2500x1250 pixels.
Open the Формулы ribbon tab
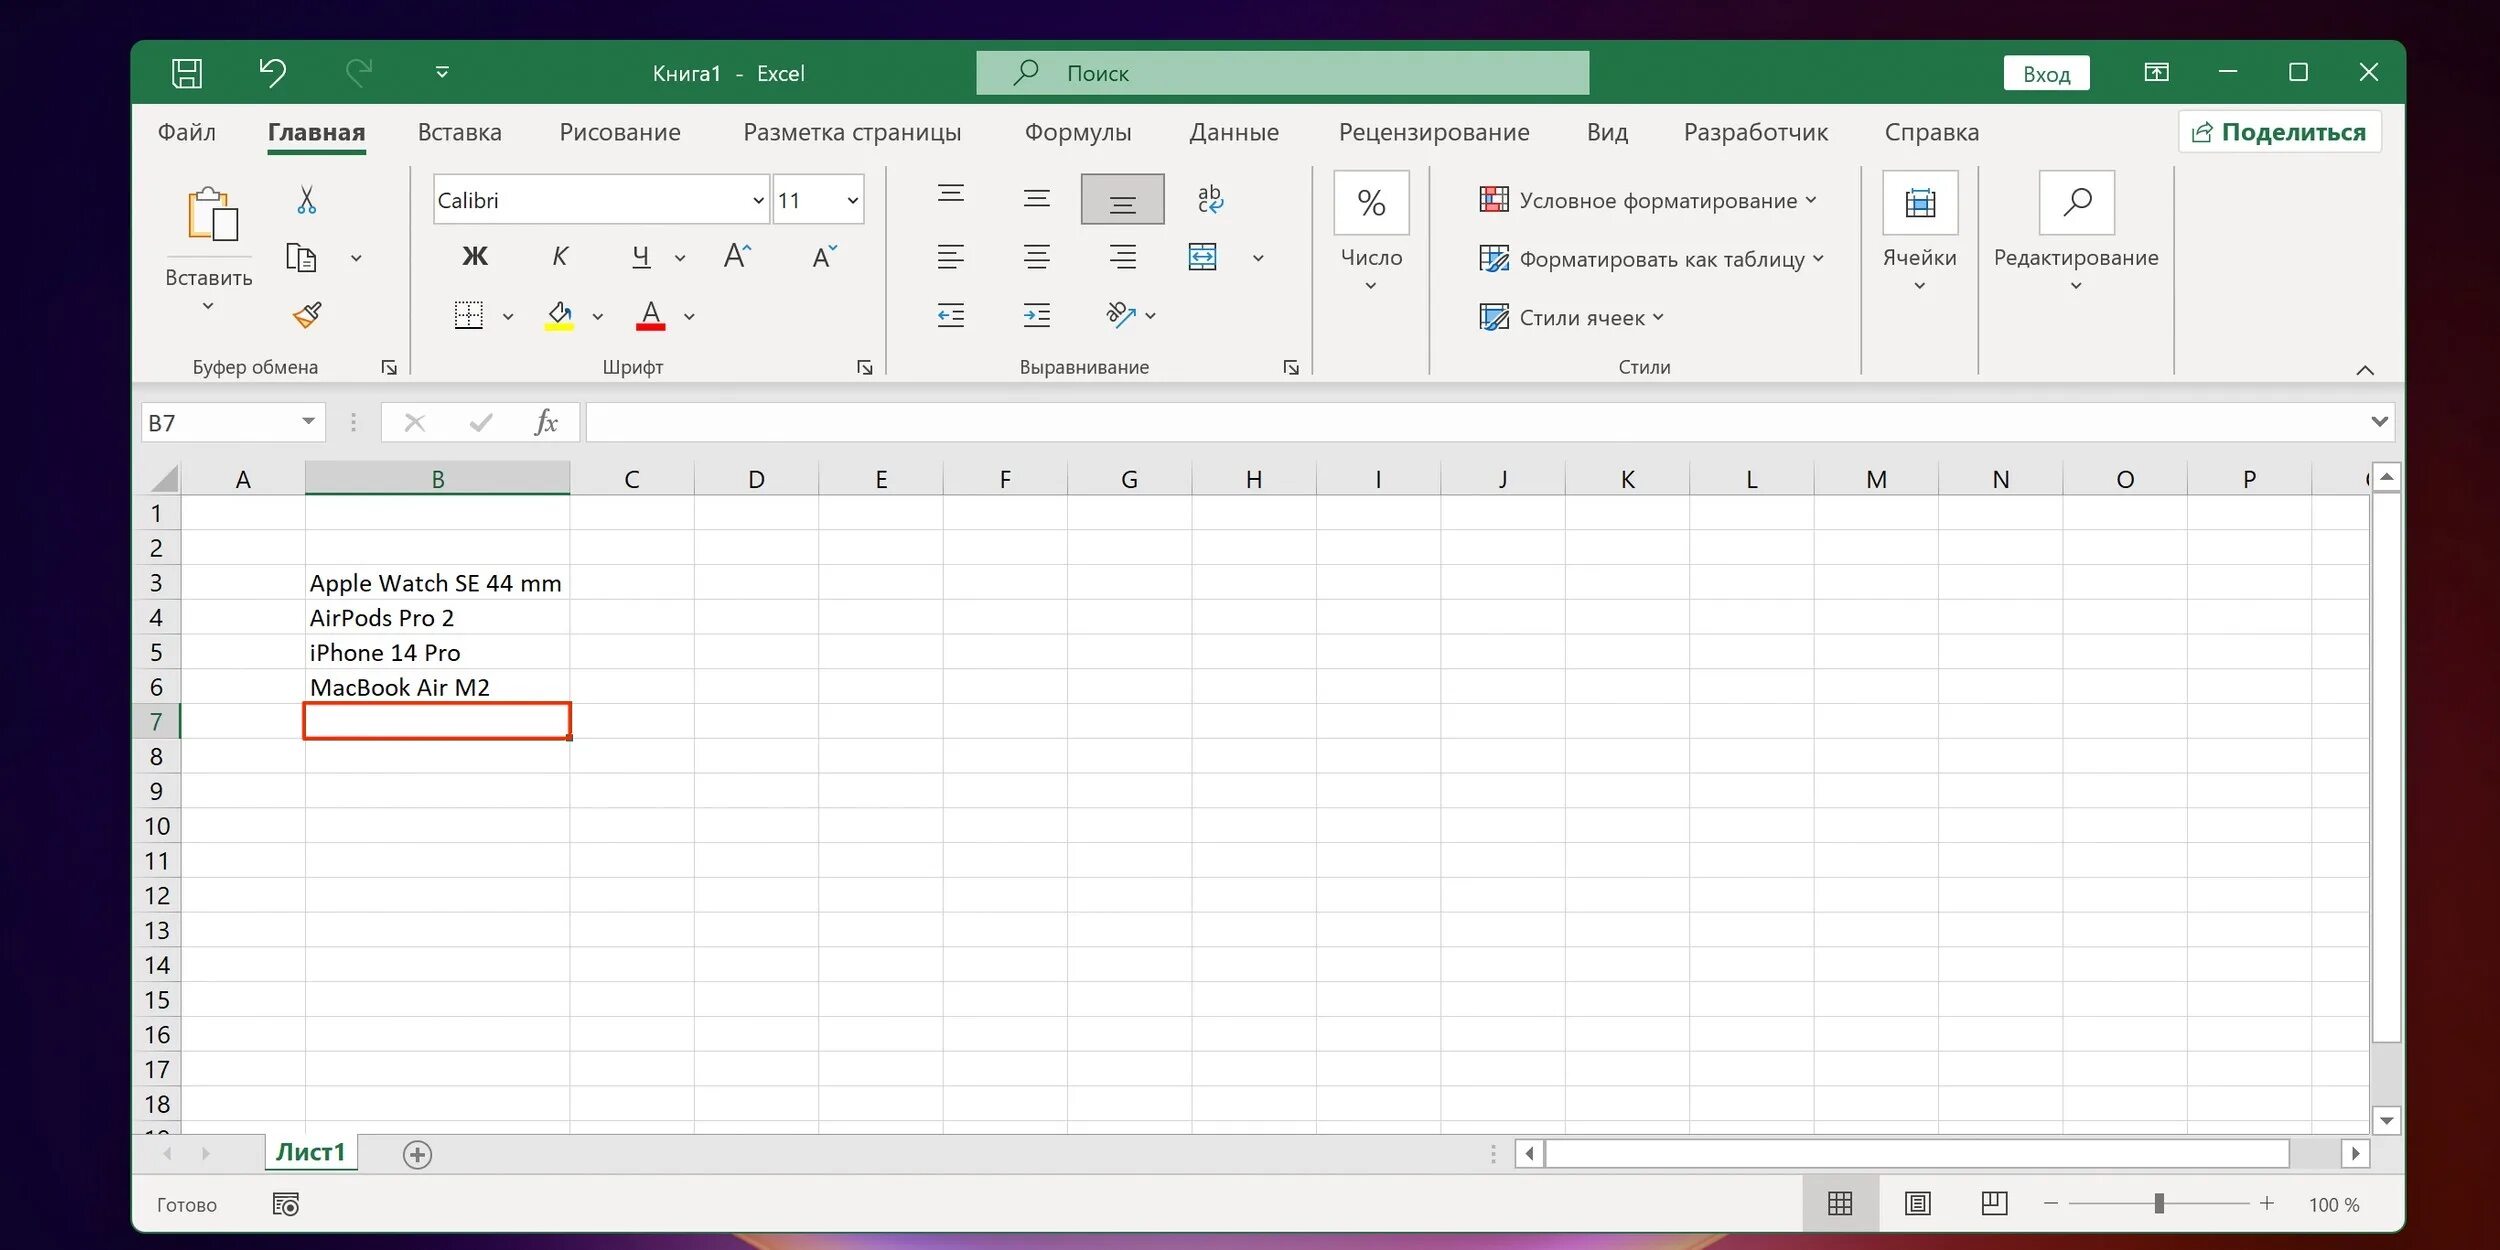click(1077, 132)
